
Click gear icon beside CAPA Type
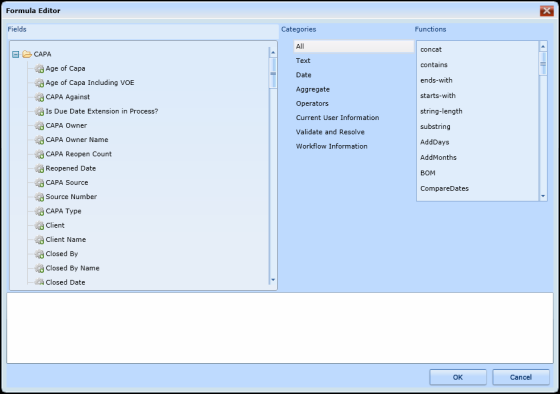click(39, 211)
